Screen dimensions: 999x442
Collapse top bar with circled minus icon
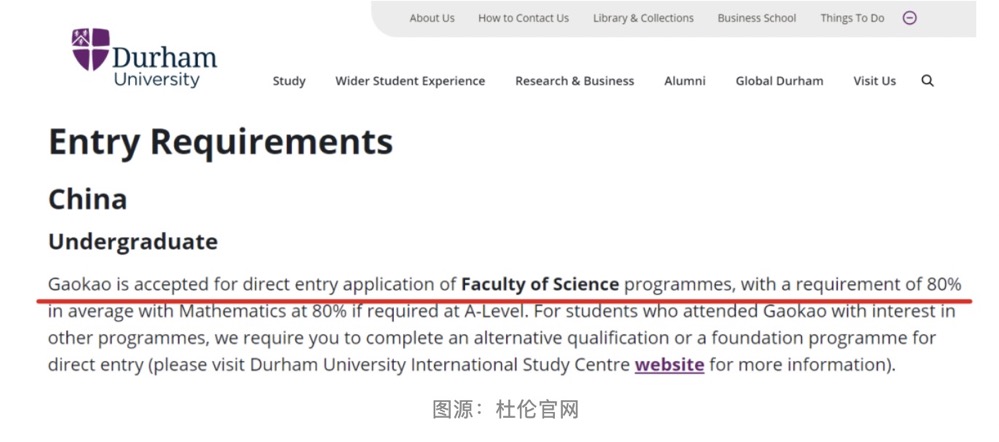point(909,18)
